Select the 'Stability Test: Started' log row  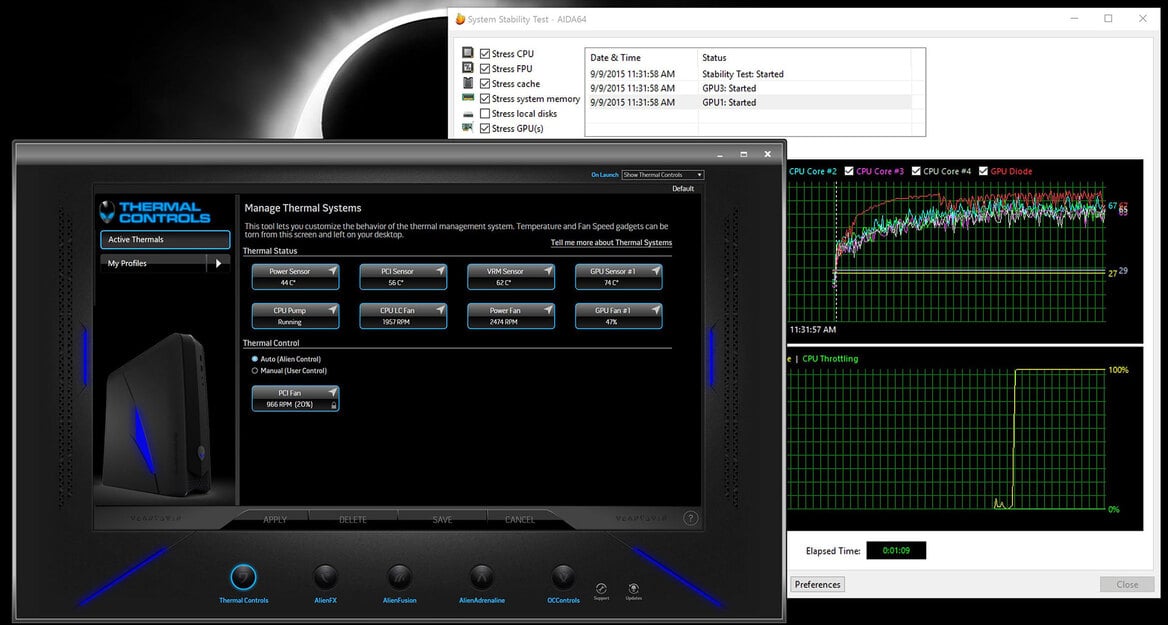coord(748,74)
